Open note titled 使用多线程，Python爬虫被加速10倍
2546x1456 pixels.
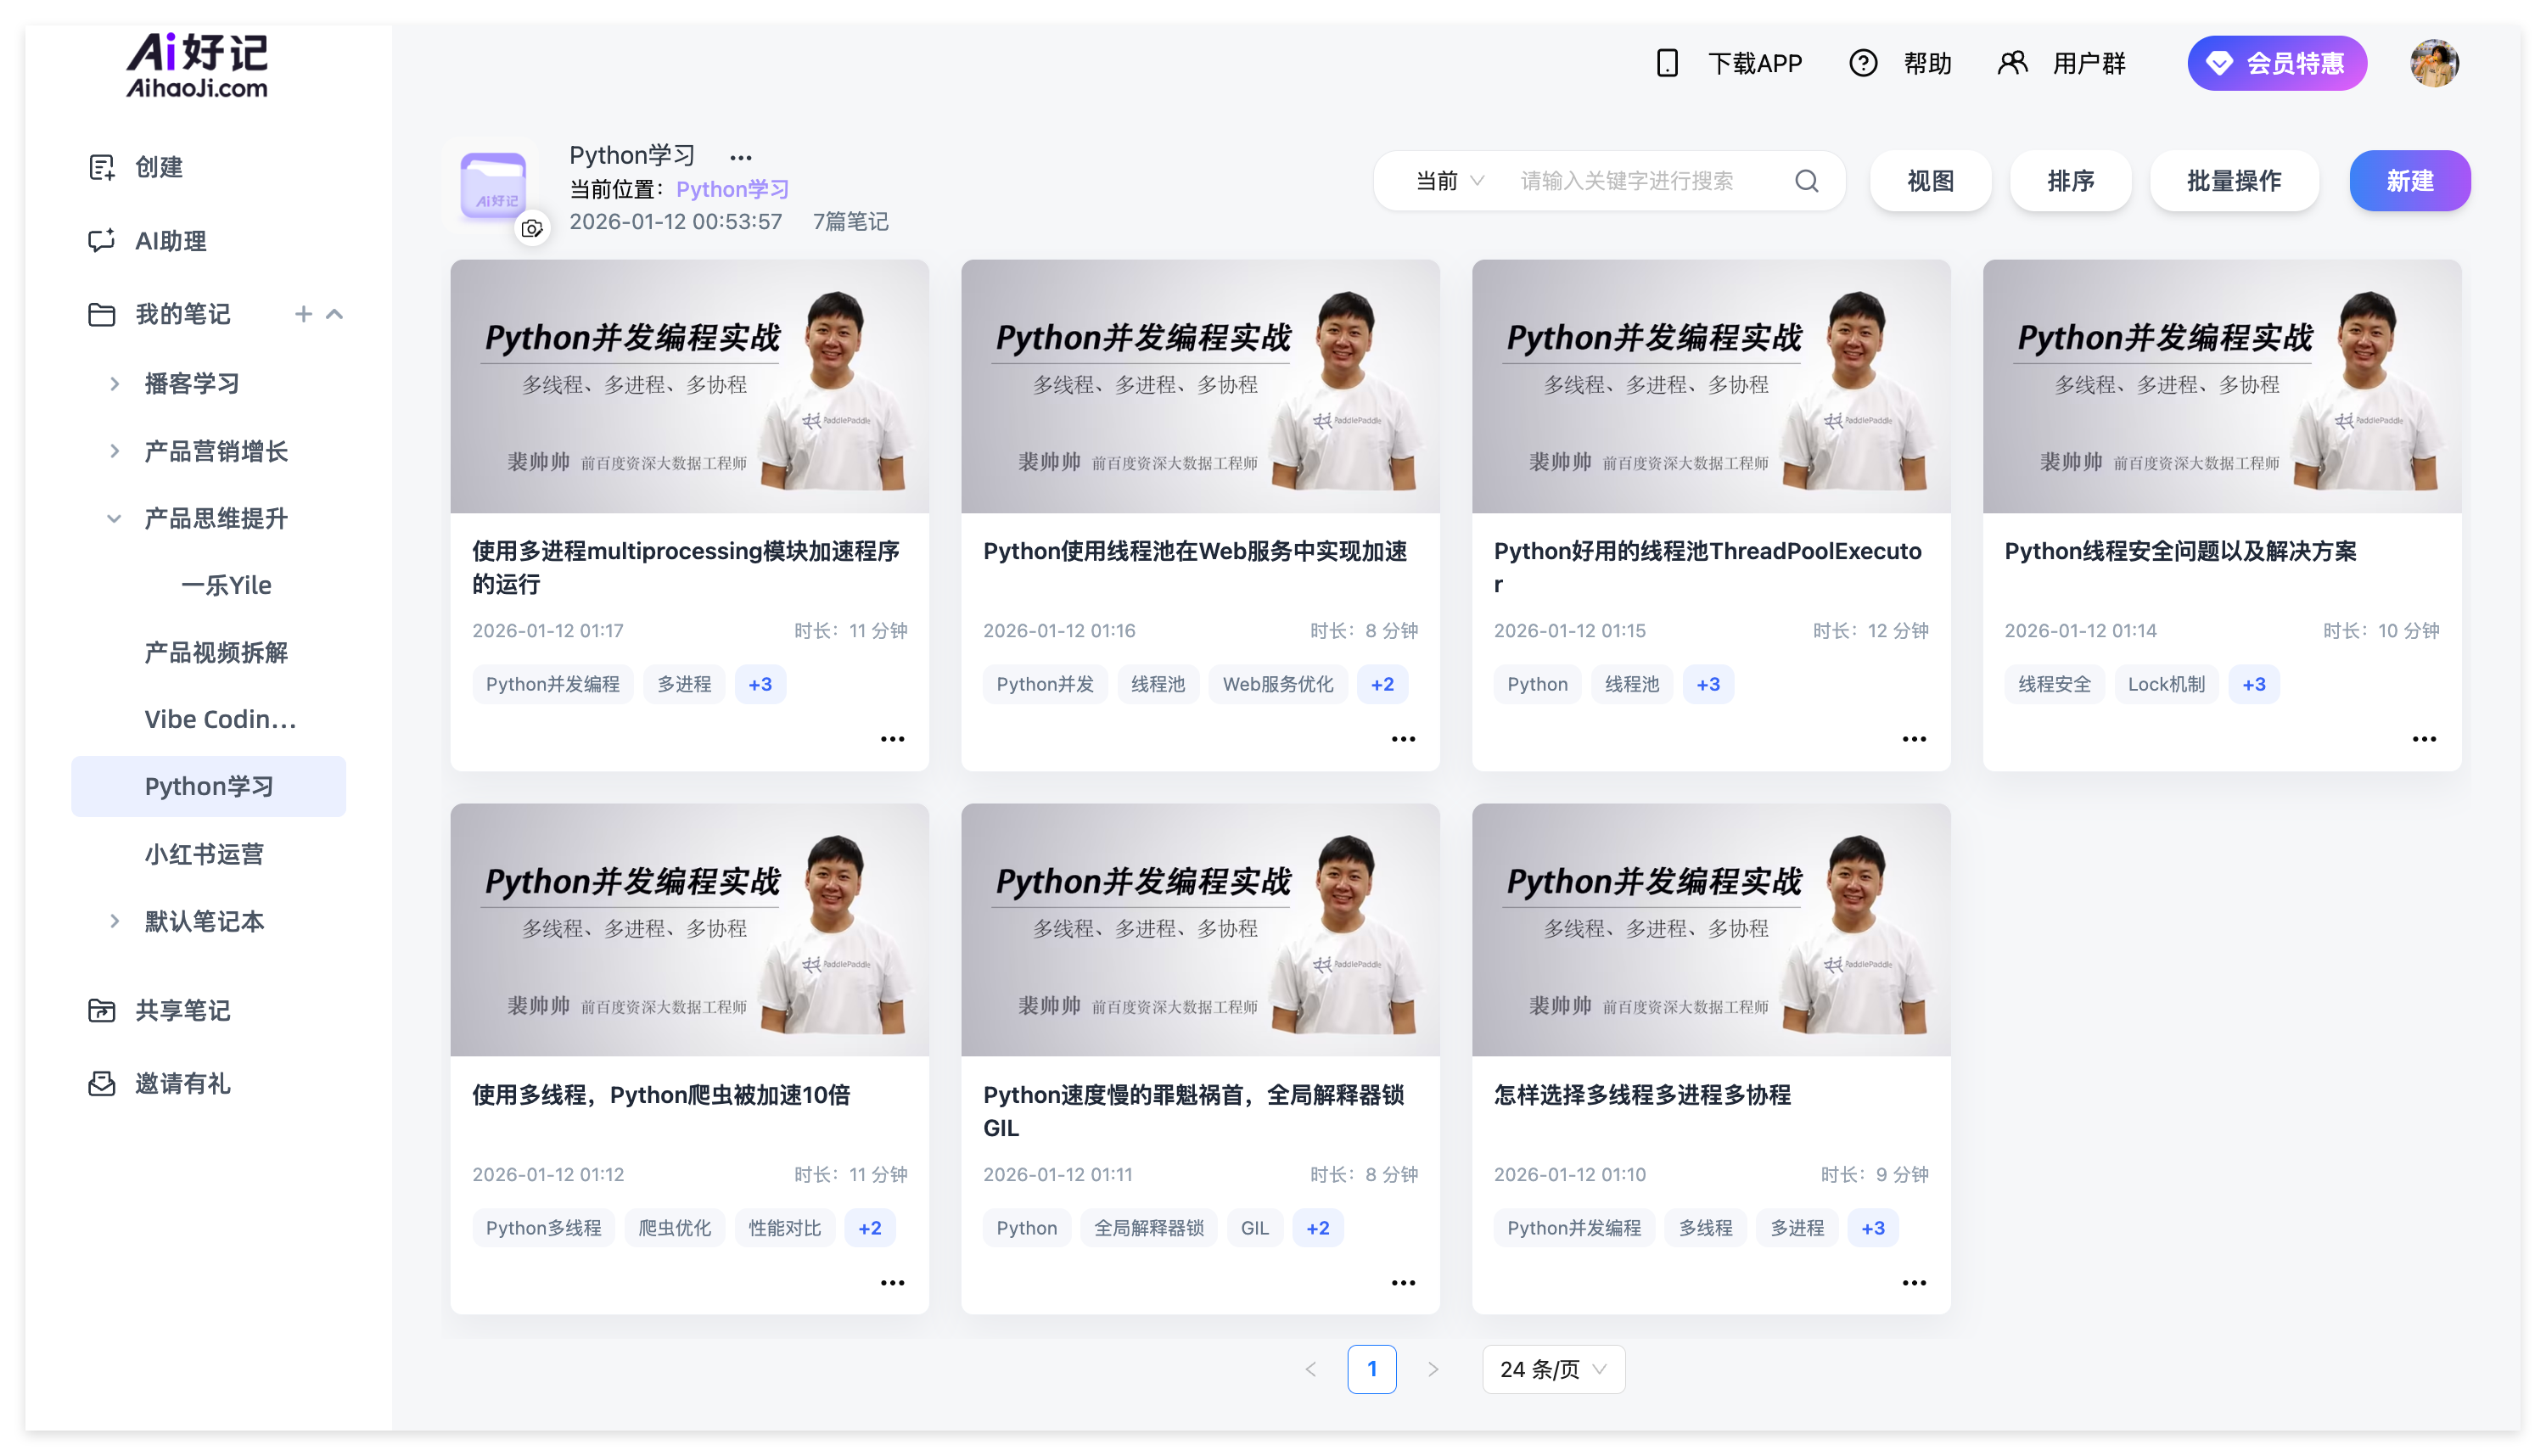click(x=661, y=1095)
